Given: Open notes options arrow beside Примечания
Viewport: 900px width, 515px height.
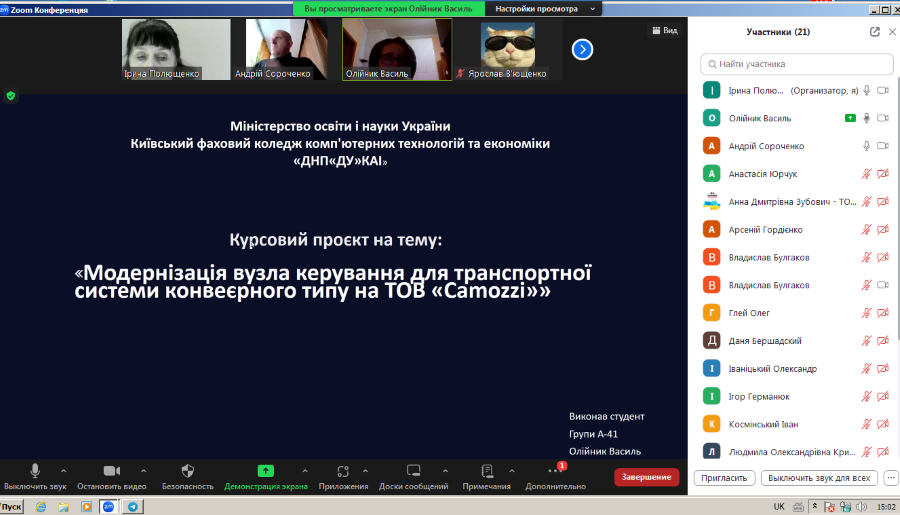Looking at the screenshot, I should tap(511, 471).
